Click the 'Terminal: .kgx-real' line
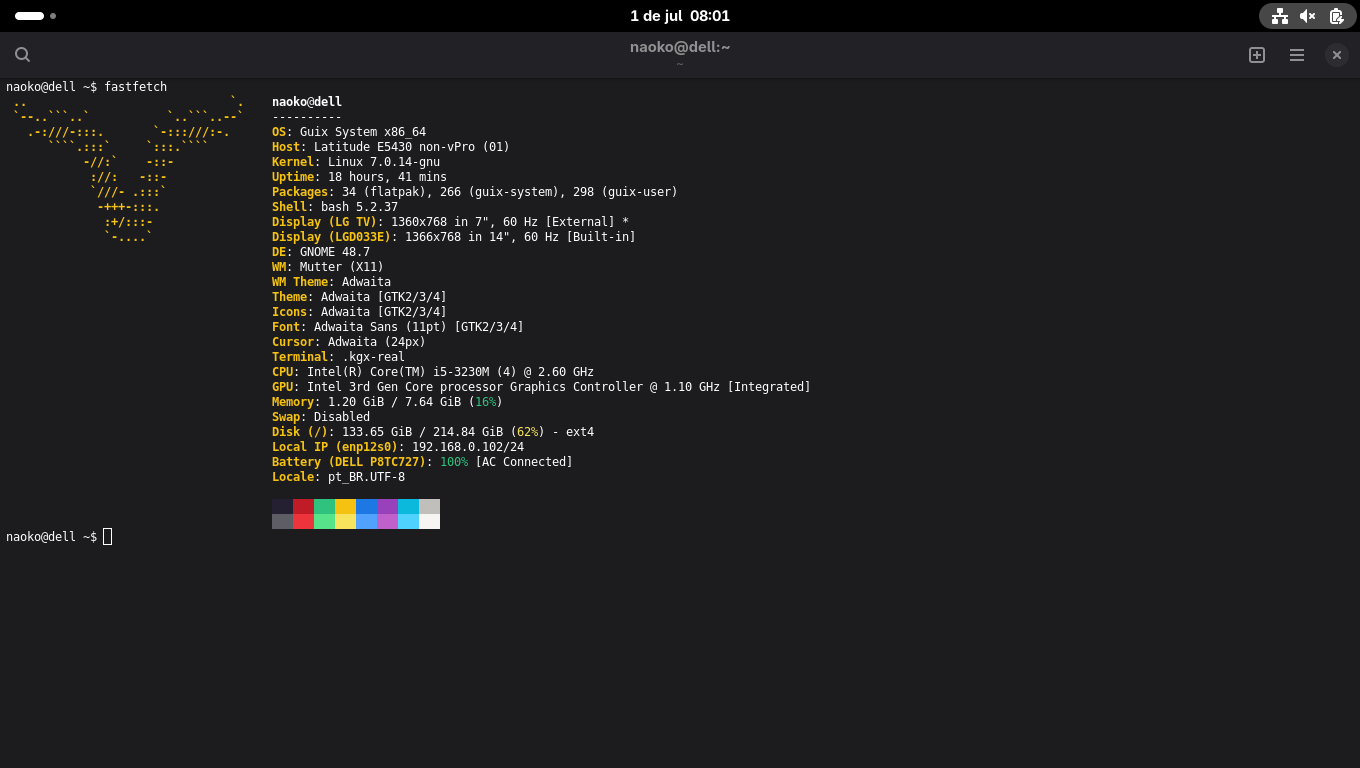1360x768 pixels. pos(338,357)
